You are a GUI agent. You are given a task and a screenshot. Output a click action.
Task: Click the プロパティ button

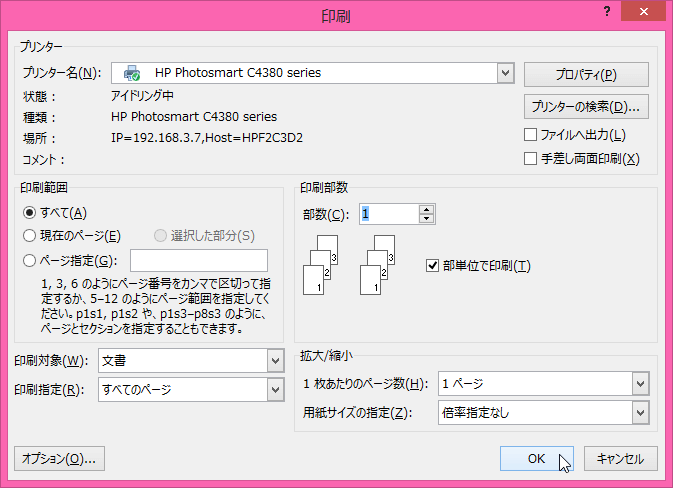tap(586, 75)
